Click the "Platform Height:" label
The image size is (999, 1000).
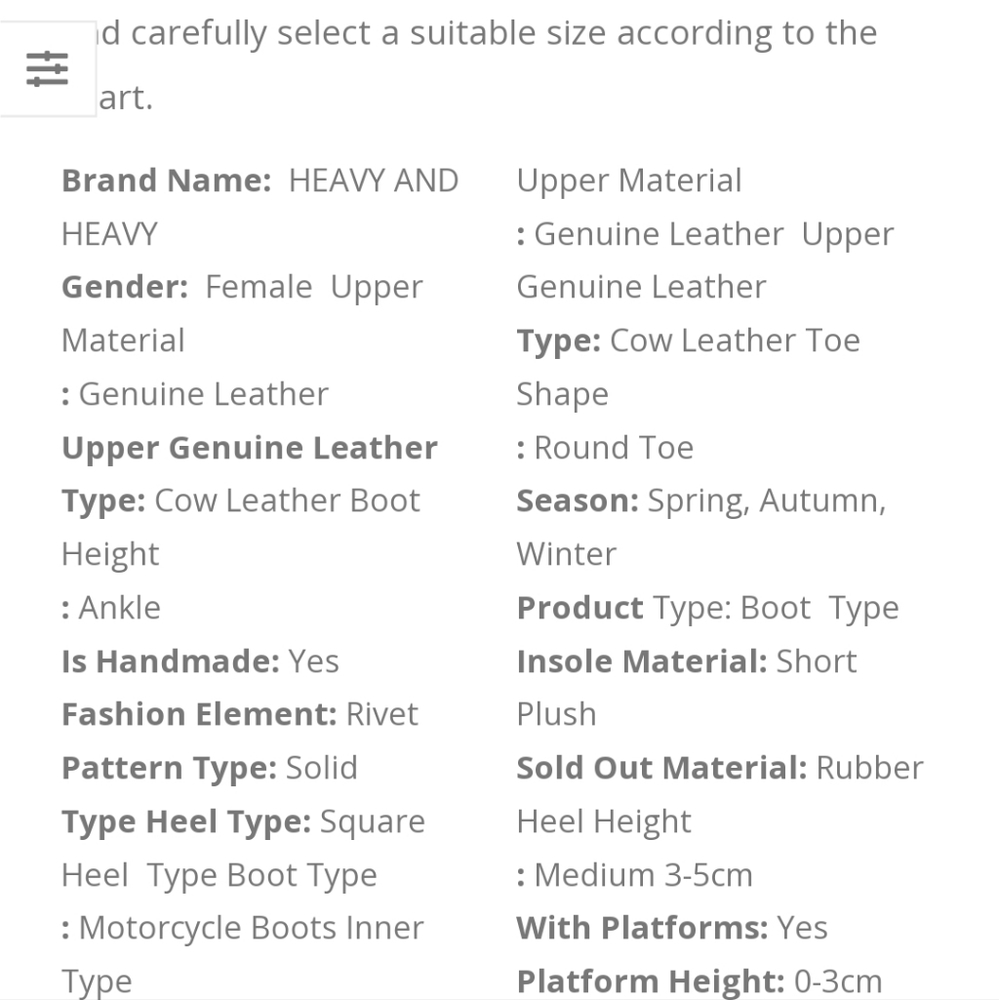coord(650,981)
